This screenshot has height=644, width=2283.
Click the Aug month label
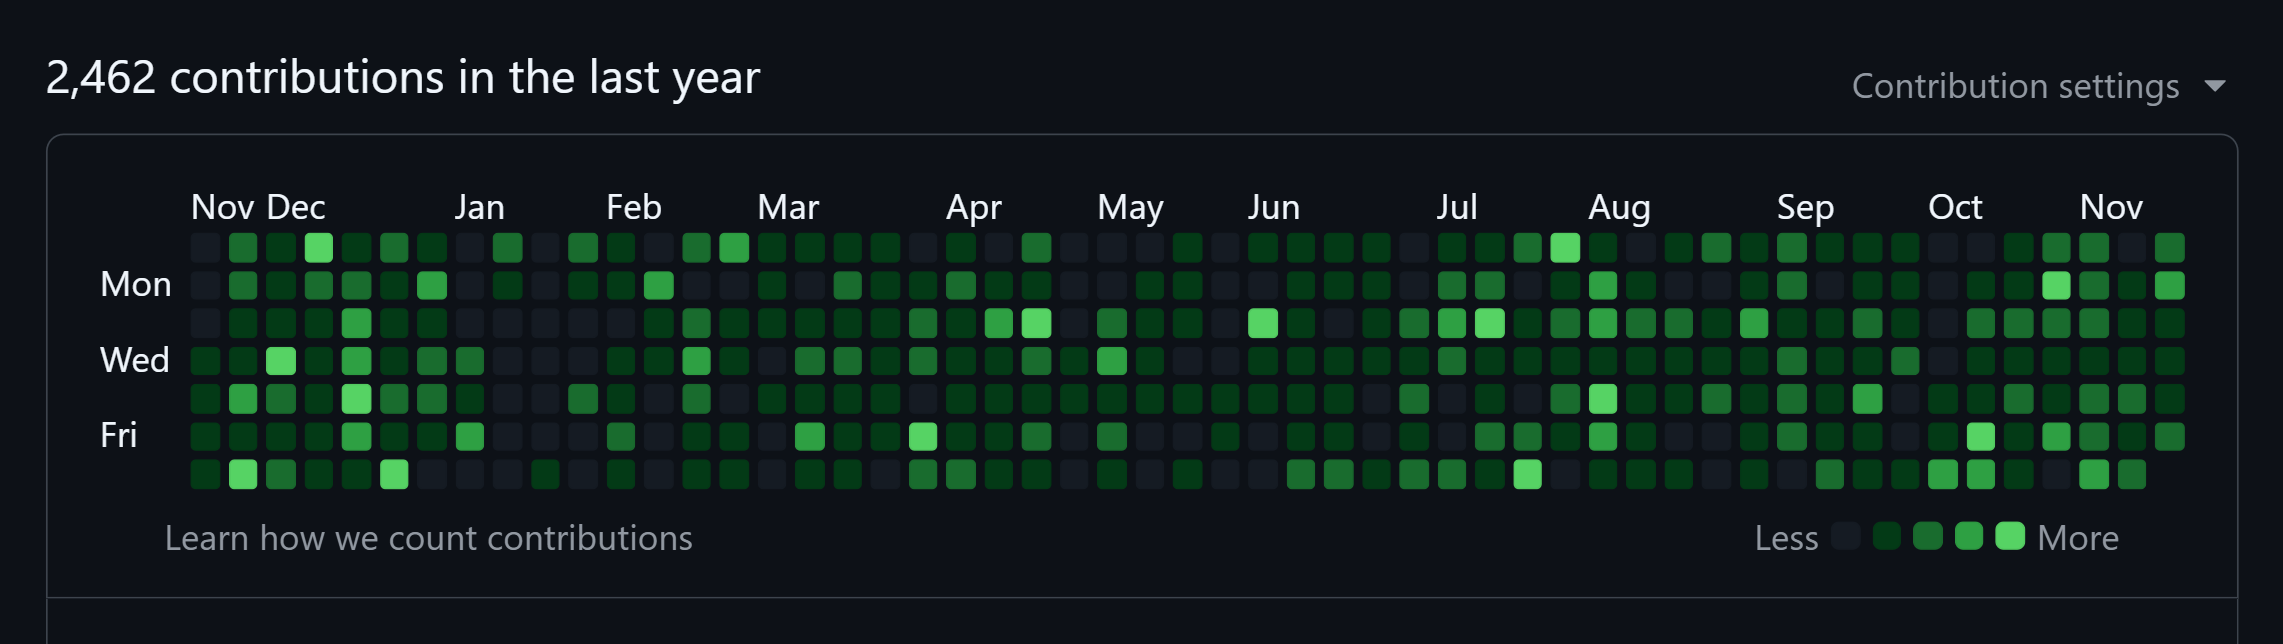pyautogui.click(x=1620, y=208)
